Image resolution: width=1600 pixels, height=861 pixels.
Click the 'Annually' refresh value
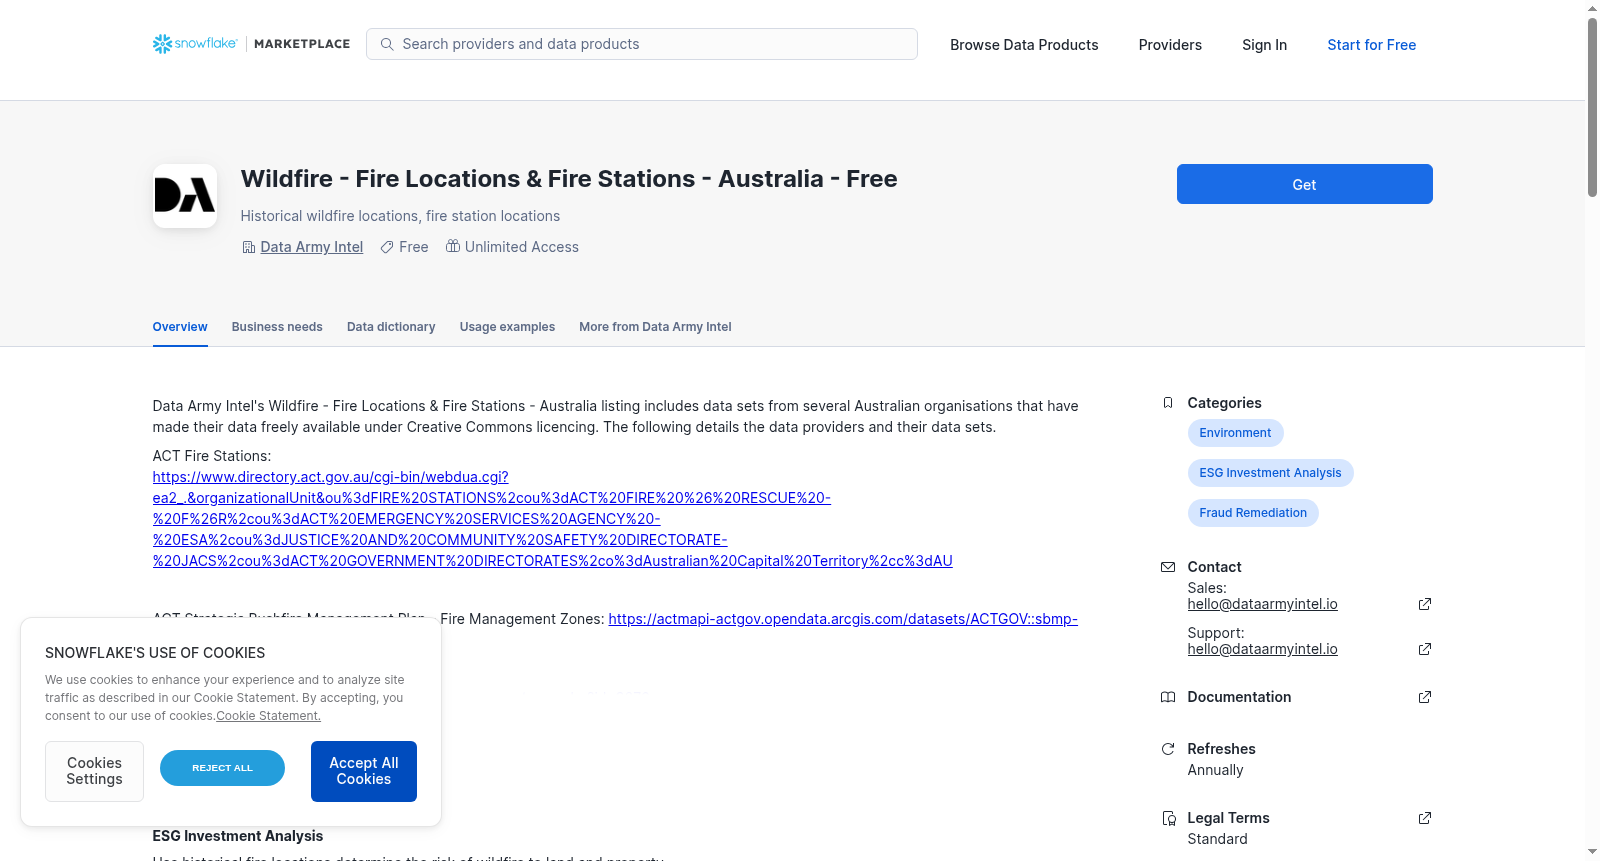point(1215,770)
